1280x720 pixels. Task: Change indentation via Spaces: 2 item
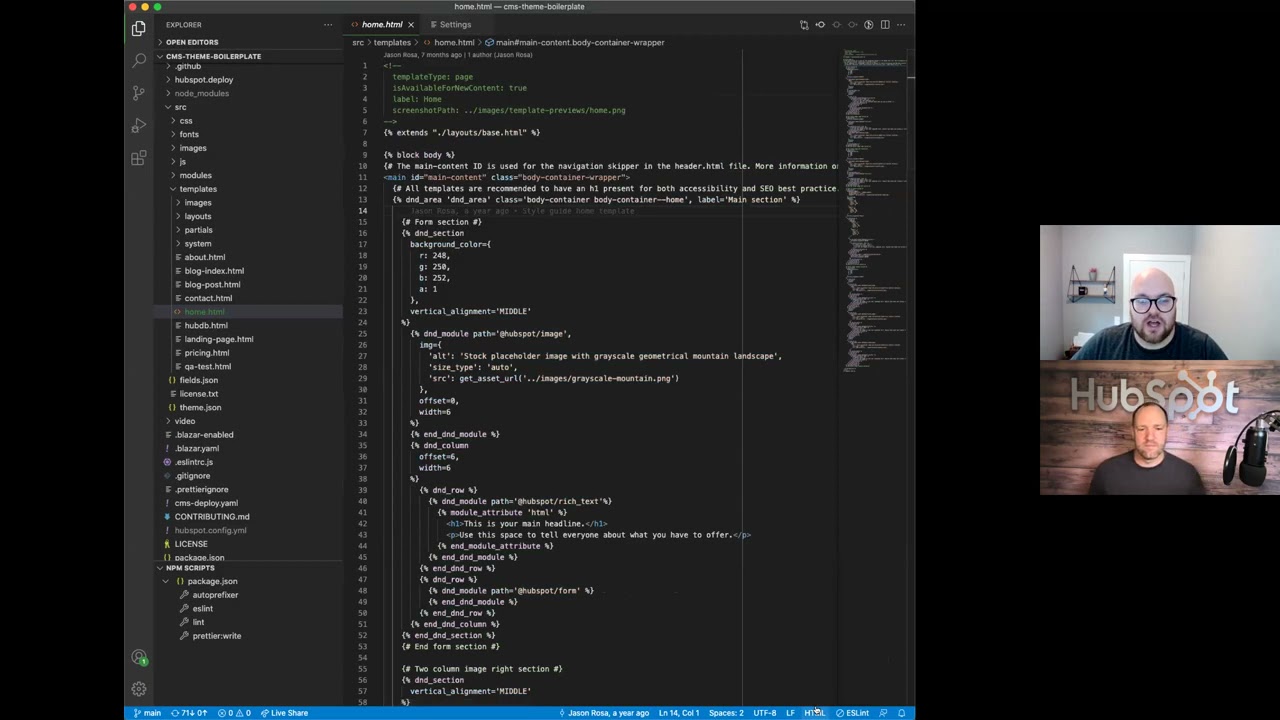pyautogui.click(x=726, y=713)
